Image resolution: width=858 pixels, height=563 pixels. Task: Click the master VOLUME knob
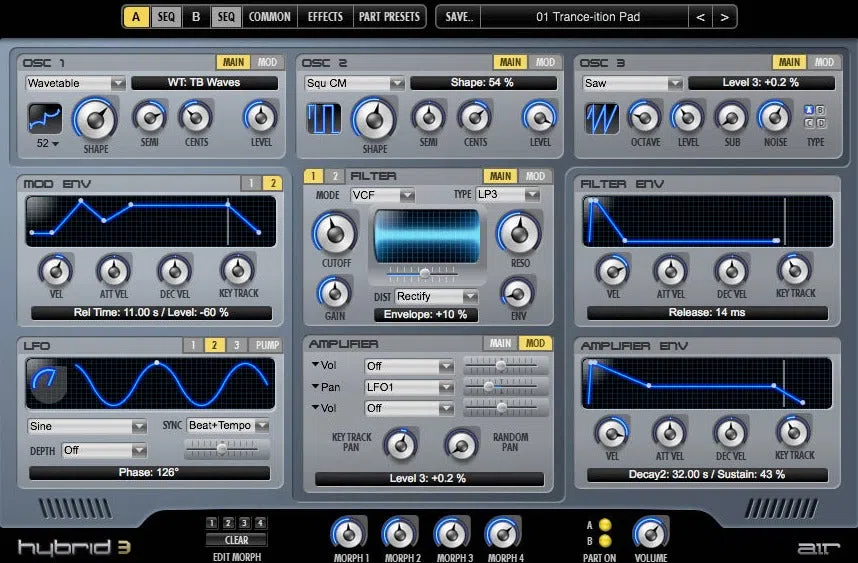650,533
